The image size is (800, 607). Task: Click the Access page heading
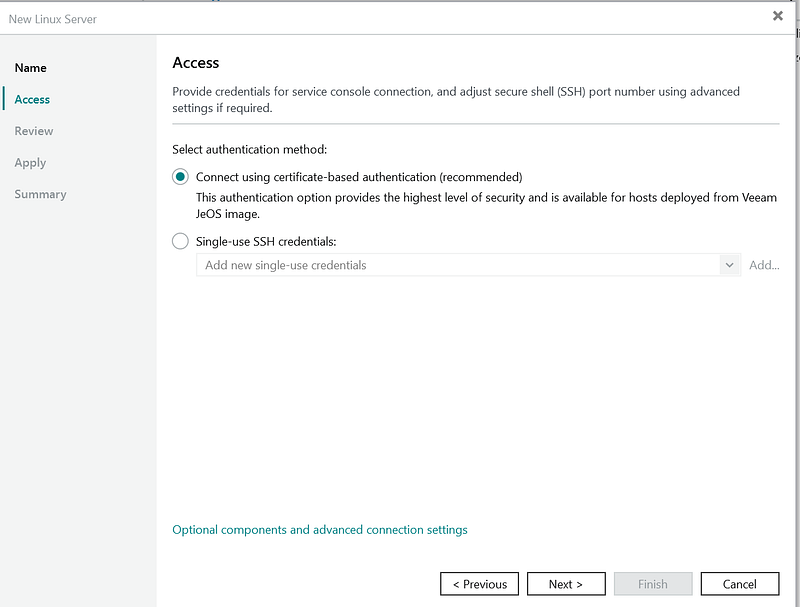pyautogui.click(x=196, y=63)
